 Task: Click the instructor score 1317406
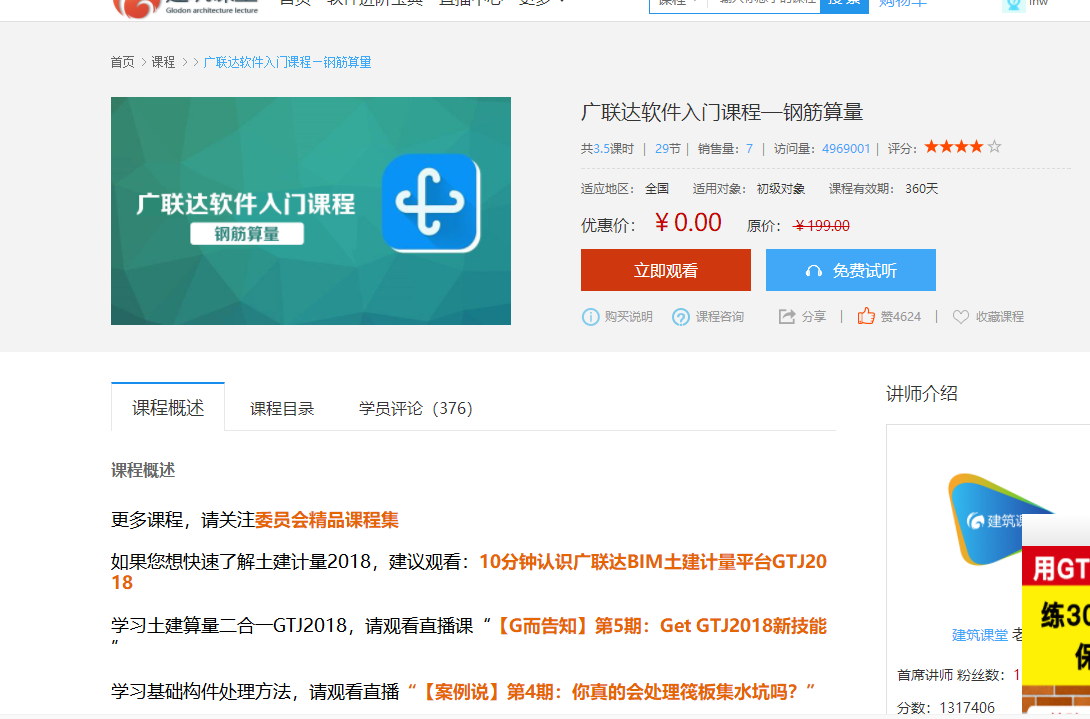[x=967, y=708]
